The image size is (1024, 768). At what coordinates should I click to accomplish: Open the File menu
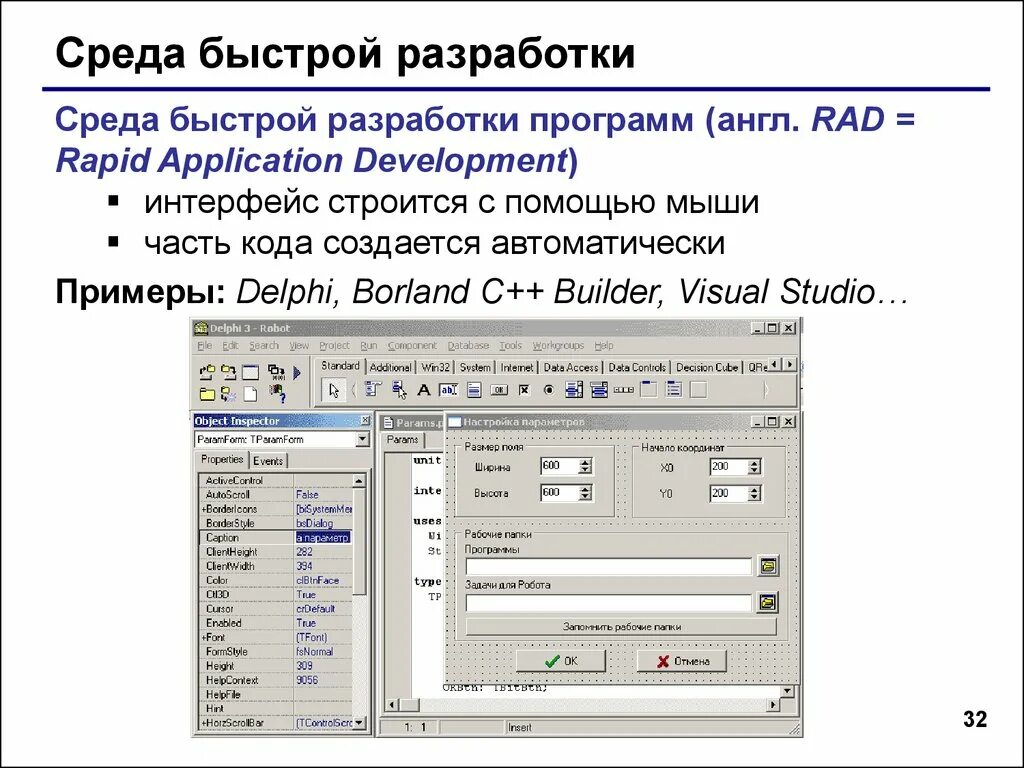click(x=204, y=345)
